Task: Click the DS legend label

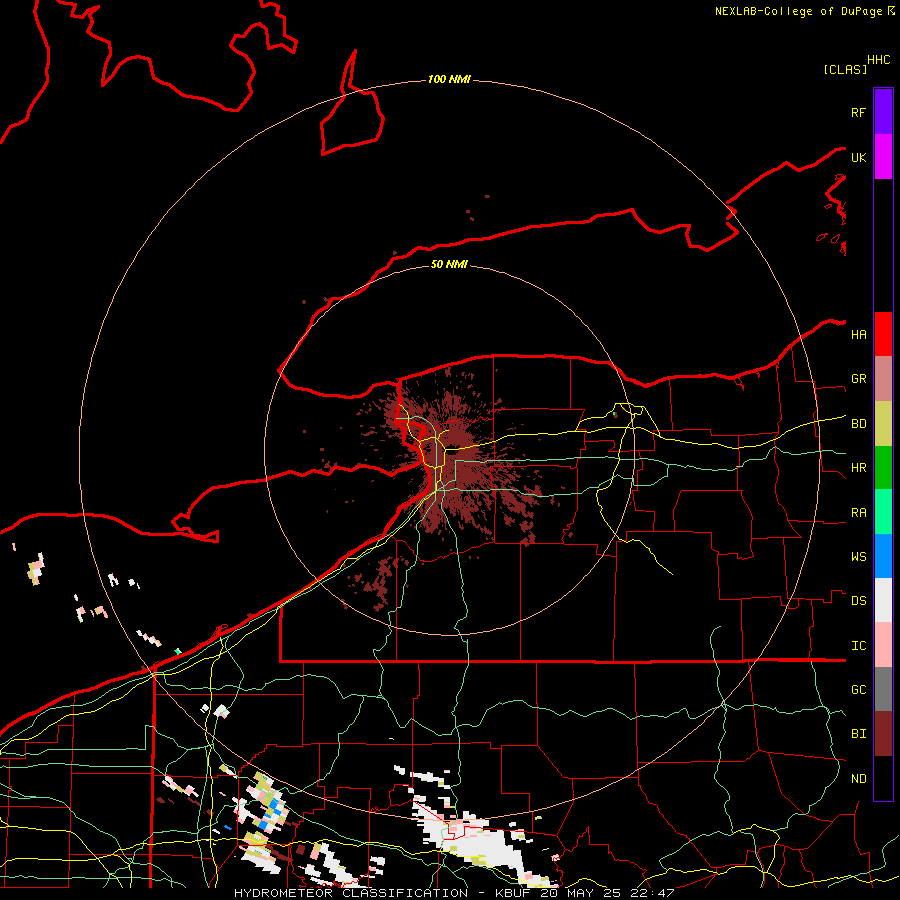Action: (858, 601)
